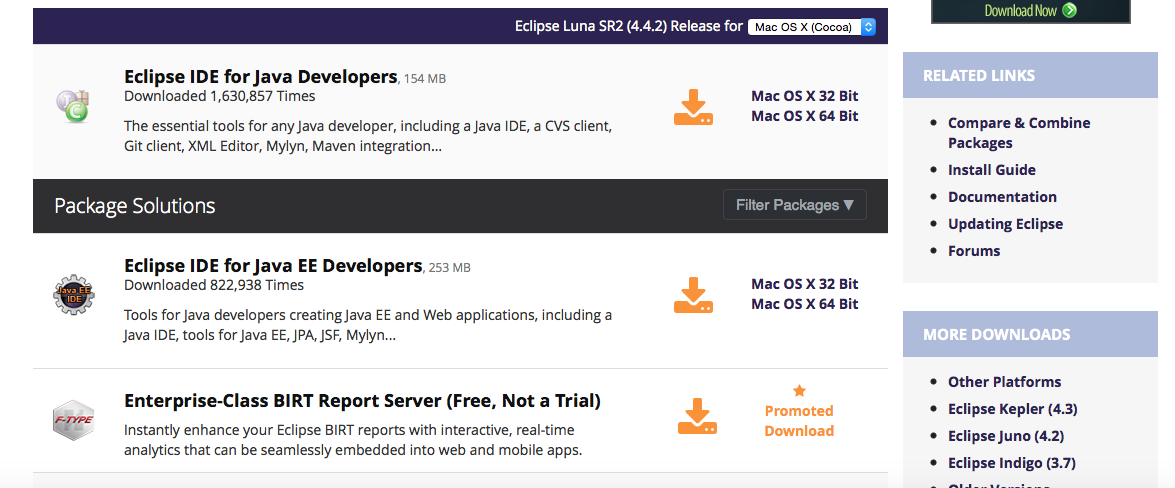Open the Updating Eclipse link
The image size is (1175, 488).
tap(1005, 224)
